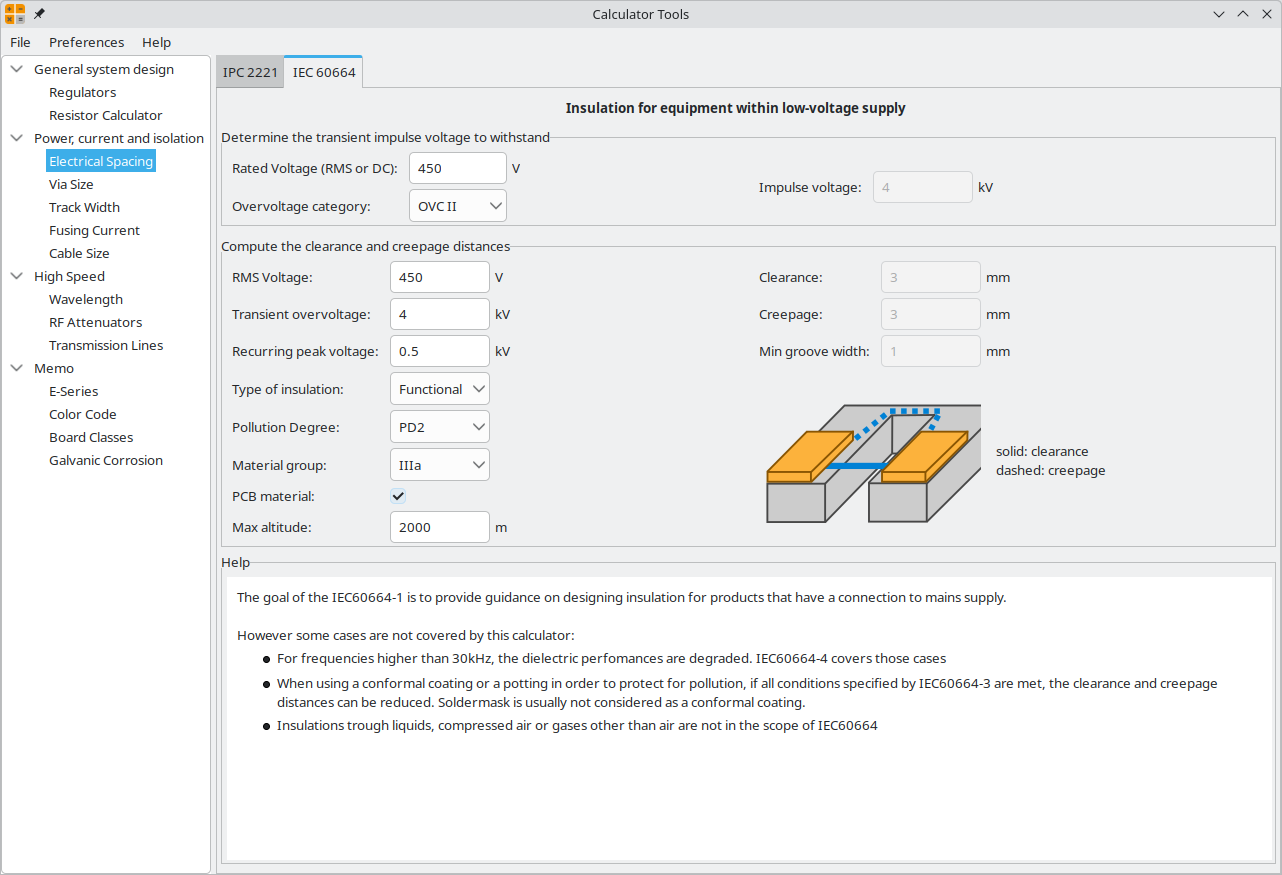This screenshot has width=1282, height=875.
Task: Click the Min groove width result field
Action: (931, 352)
